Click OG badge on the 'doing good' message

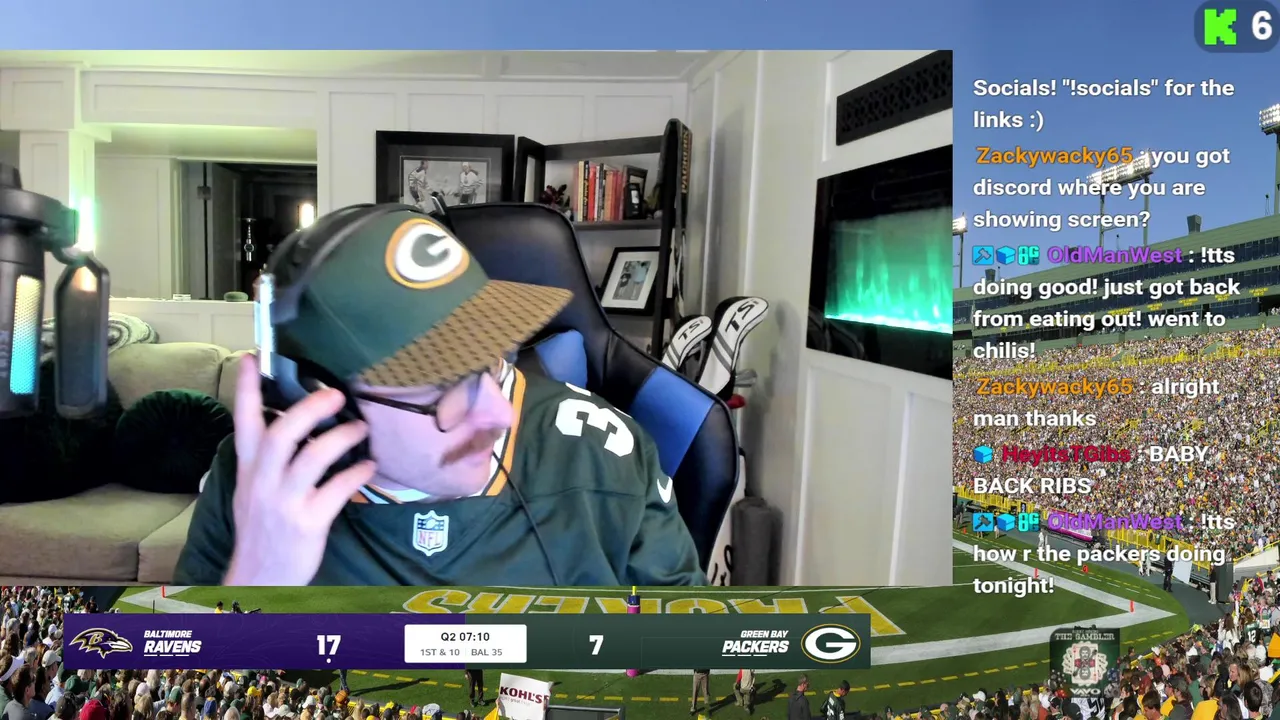pos(1028,256)
